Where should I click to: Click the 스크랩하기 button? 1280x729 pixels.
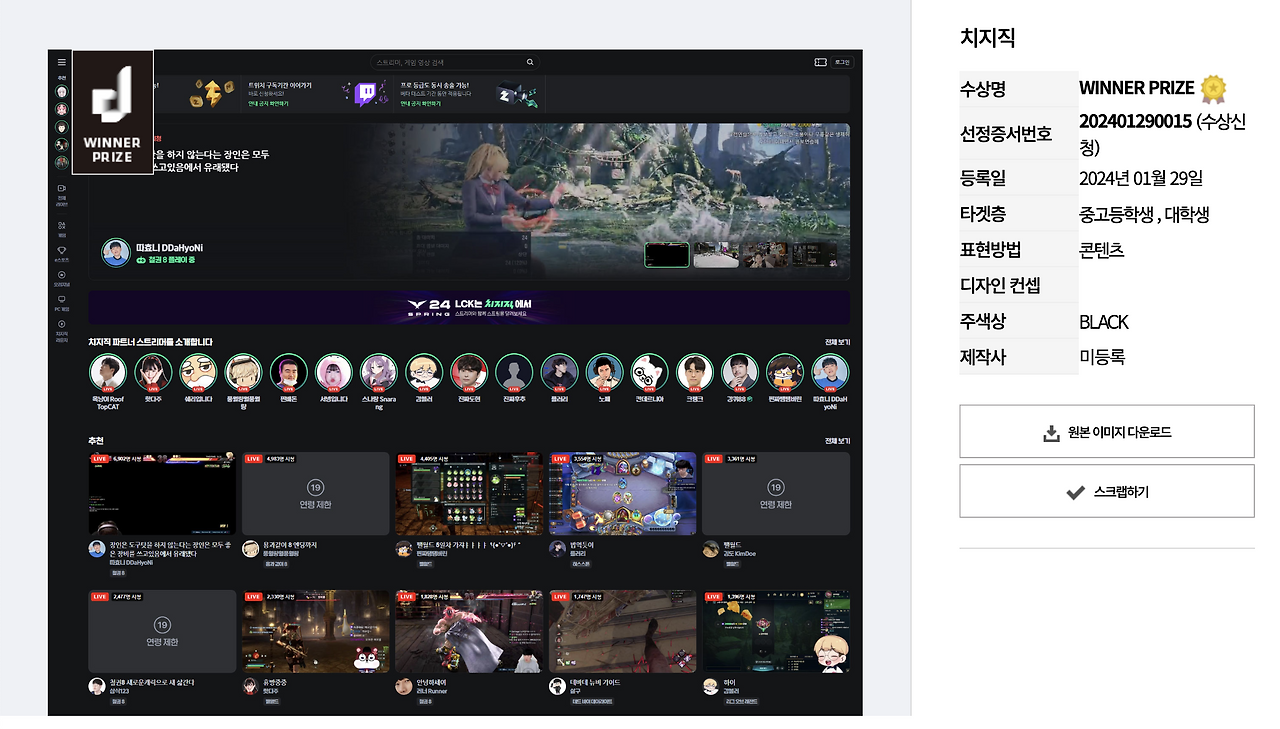(x=1107, y=491)
